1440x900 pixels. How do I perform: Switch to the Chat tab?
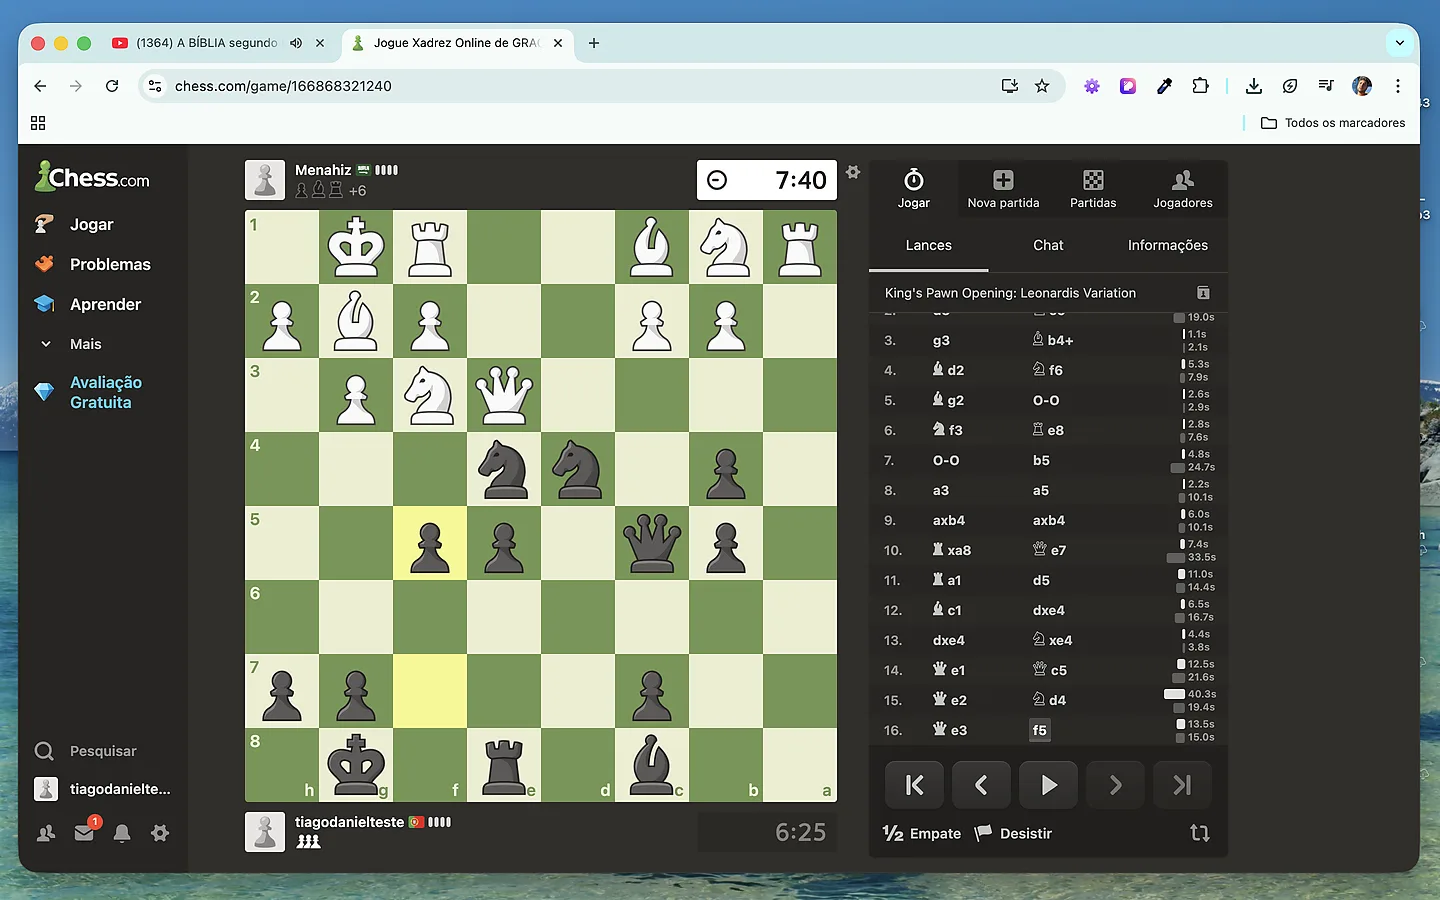tap(1048, 245)
